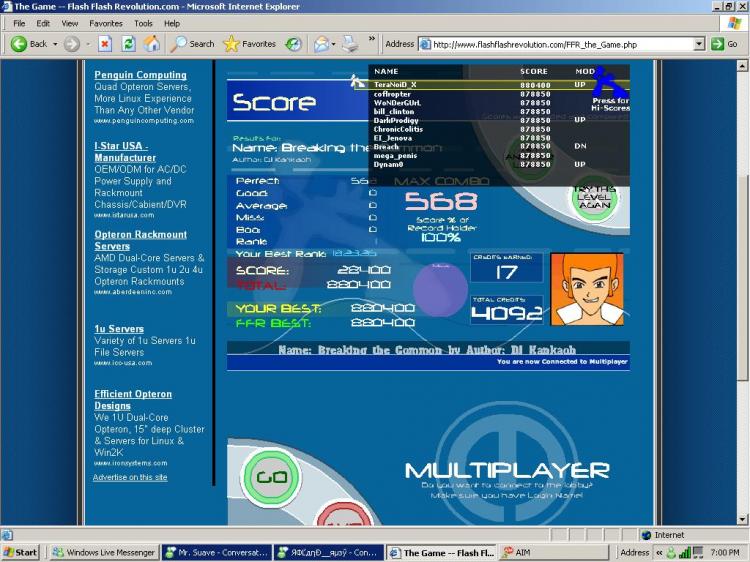Open the Edit menu
This screenshot has height=562, width=750.
(43, 23)
